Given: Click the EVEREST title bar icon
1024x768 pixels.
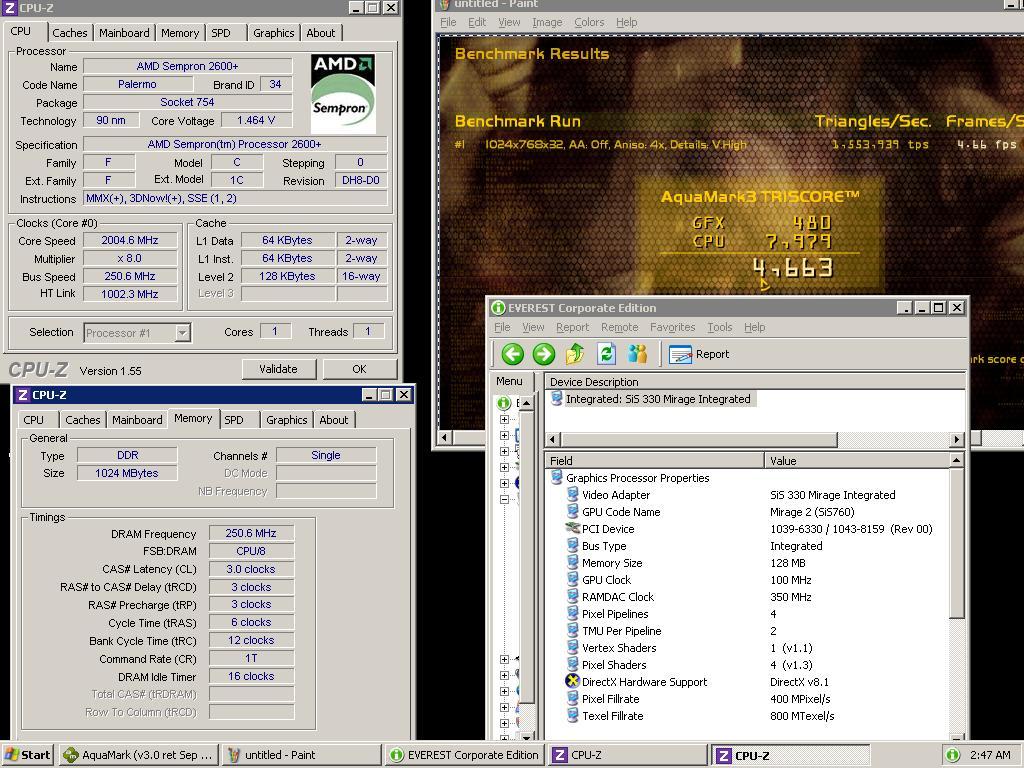Looking at the screenshot, I should click(498, 308).
